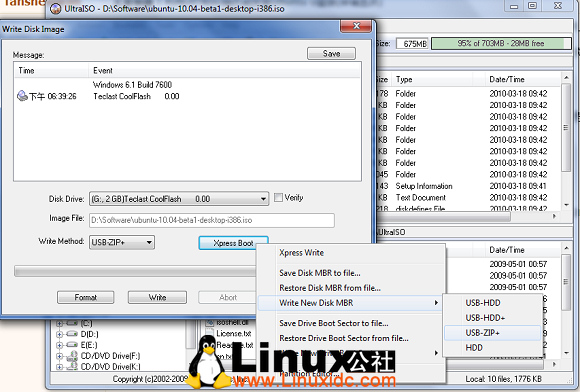The height and width of the screenshot is (392, 580).
Task: Choose Xpress Write from the menu
Action: [301, 253]
